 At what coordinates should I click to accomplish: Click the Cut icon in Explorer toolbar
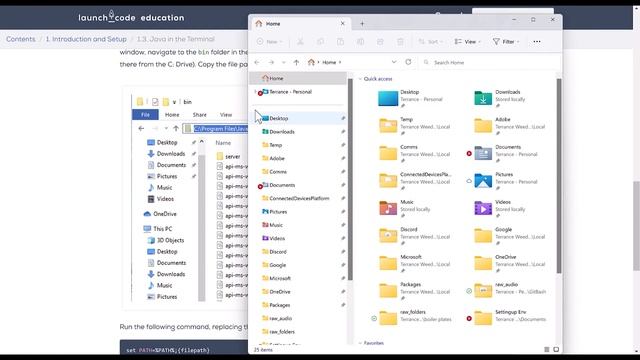[300, 42]
